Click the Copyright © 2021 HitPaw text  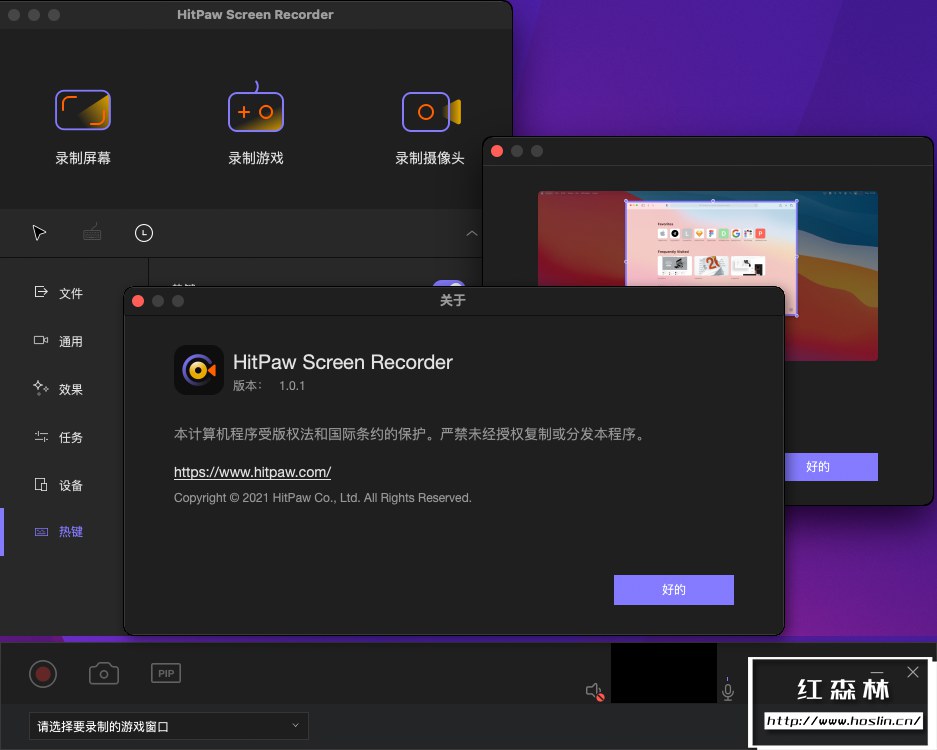pyautogui.click(x=323, y=498)
